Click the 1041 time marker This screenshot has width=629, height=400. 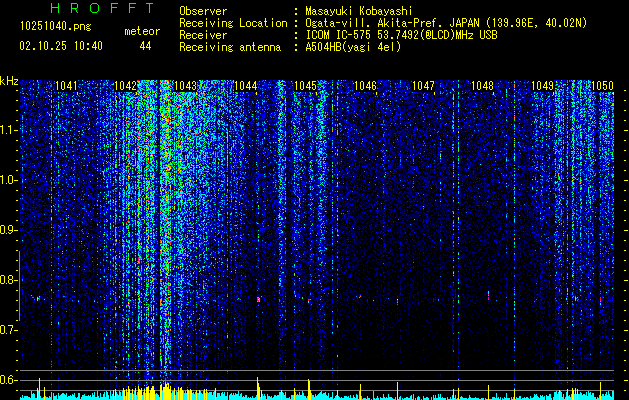(66, 86)
